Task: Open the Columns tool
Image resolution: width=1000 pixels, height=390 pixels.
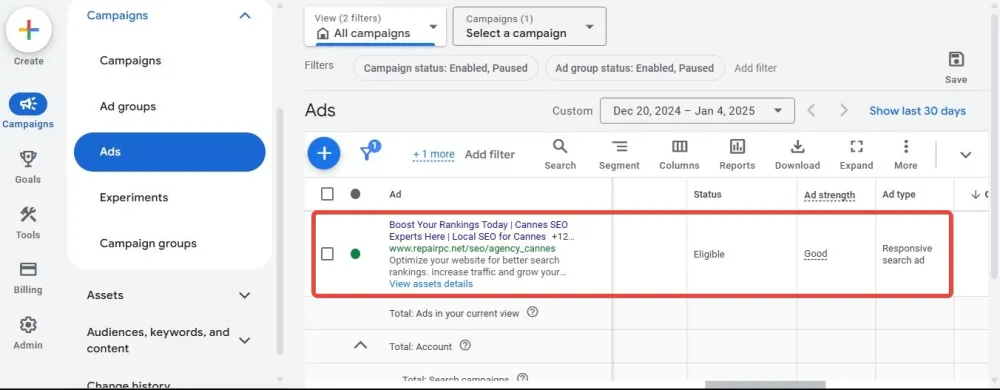Action: coord(679,155)
